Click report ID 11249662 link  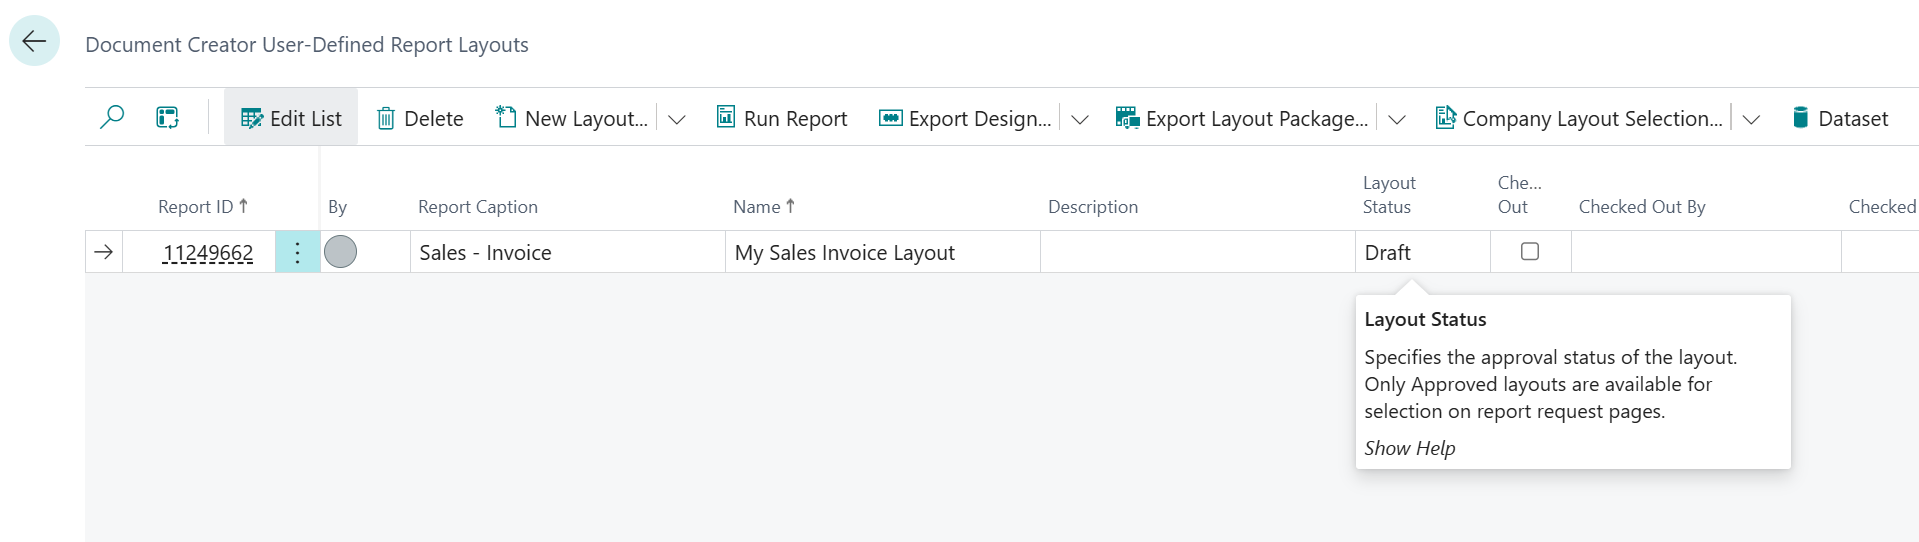tap(208, 253)
